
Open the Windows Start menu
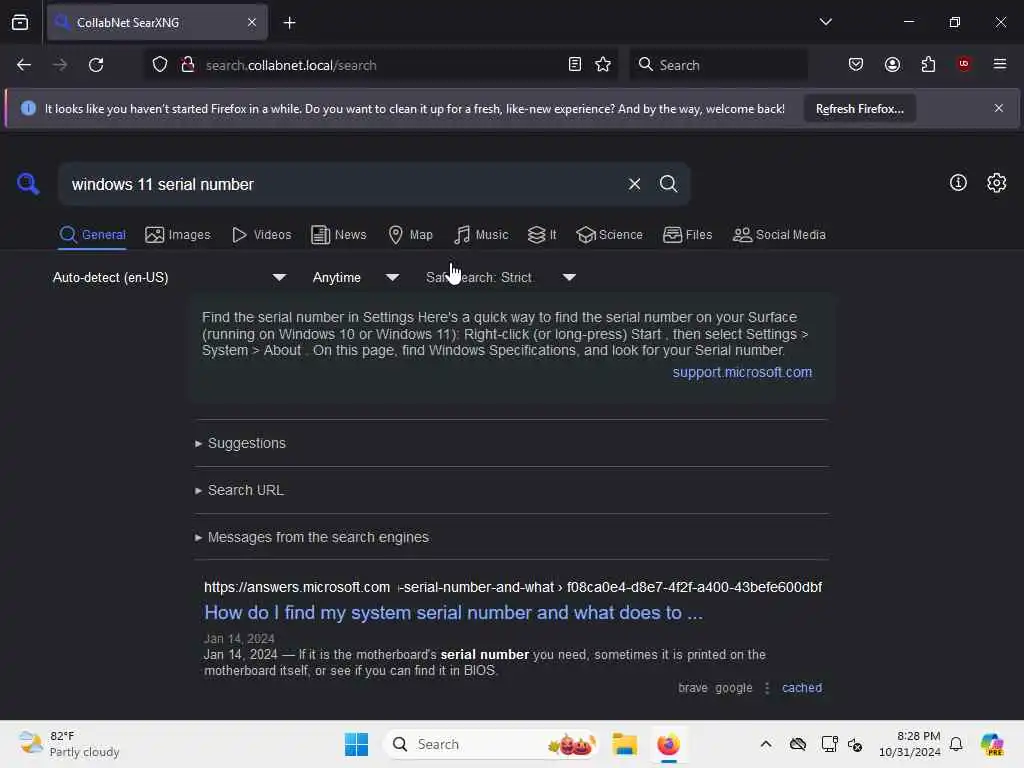[356, 744]
